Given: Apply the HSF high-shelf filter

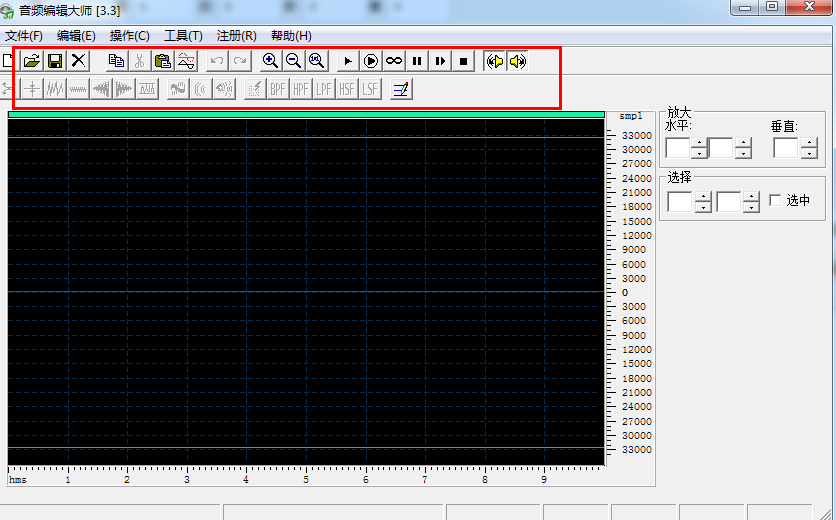Looking at the screenshot, I should click(347, 89).
